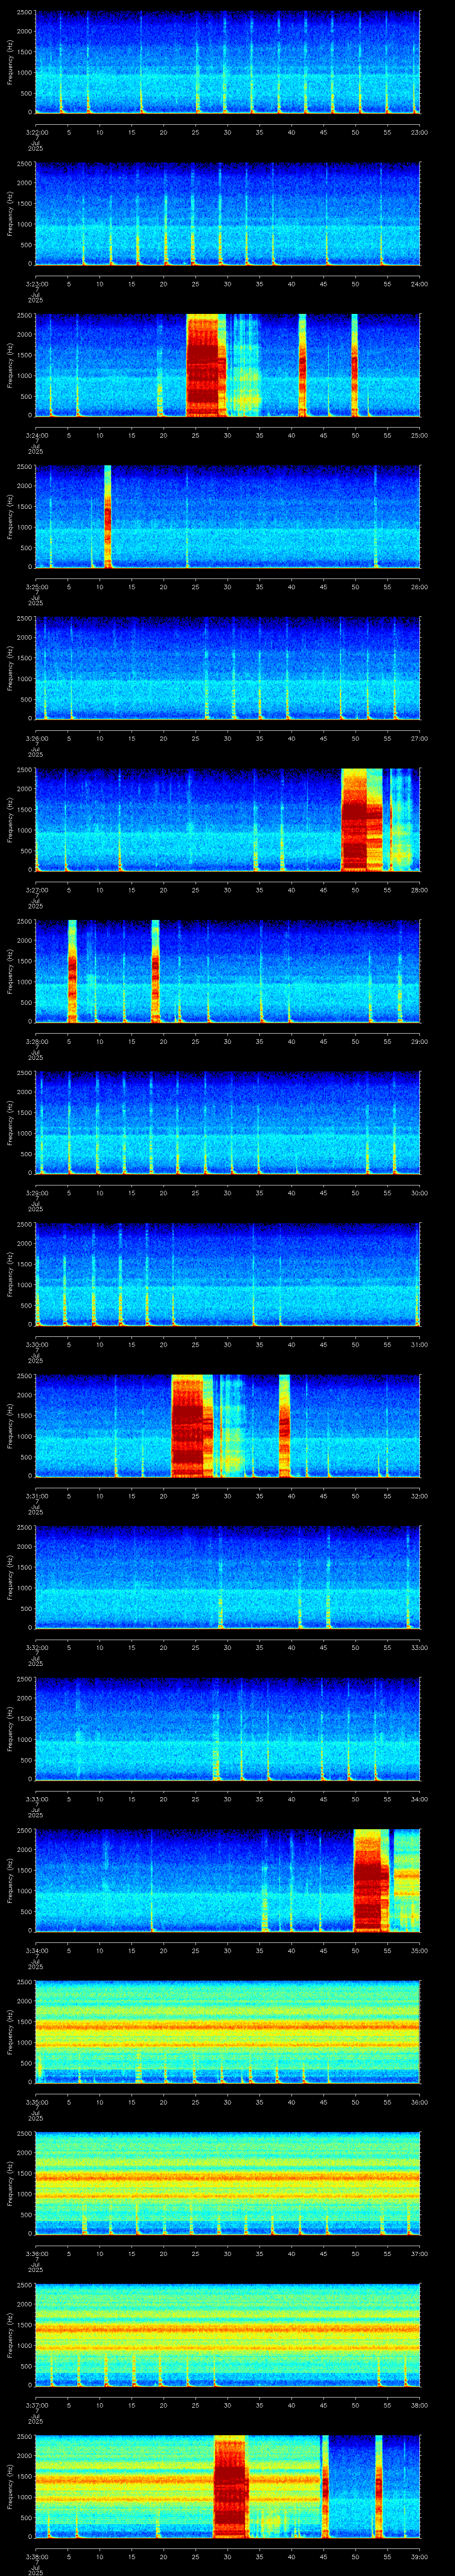Image resolution: width=455 pixels, height=2576 pixels.
Task: Select the 3:27:00 time axis label
Action: tap(36, 890)
